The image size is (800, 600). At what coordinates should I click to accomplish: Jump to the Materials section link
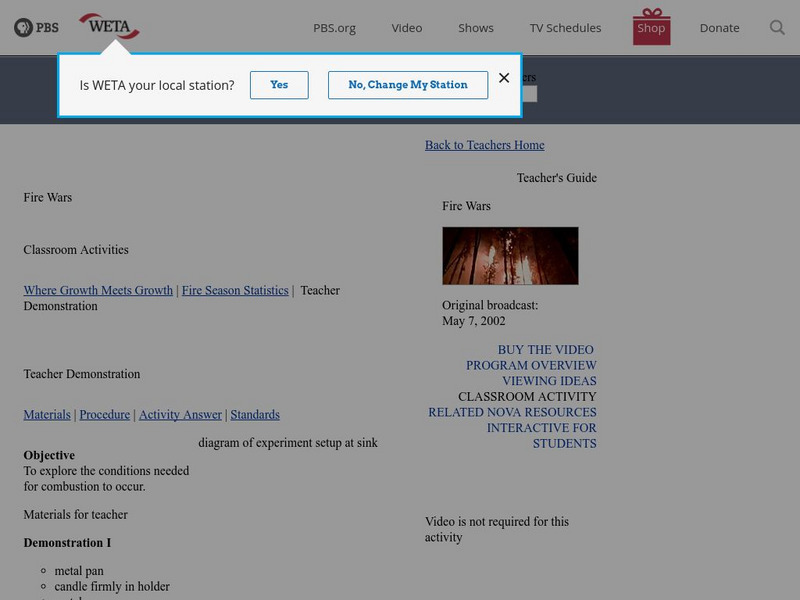coord(47,414)
